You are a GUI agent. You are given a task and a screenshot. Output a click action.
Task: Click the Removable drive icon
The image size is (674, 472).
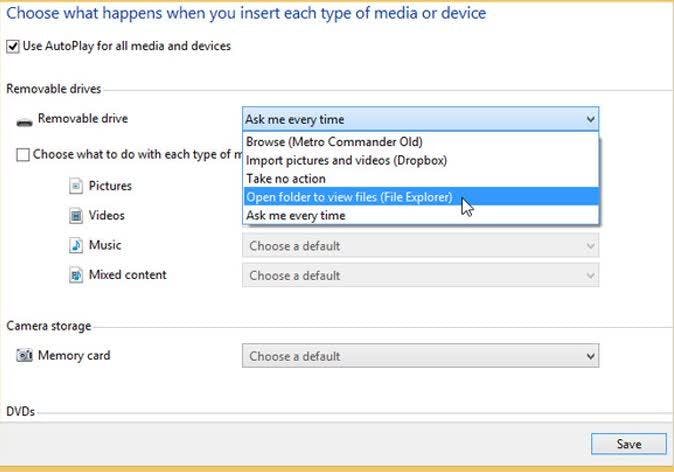point(25,120)
